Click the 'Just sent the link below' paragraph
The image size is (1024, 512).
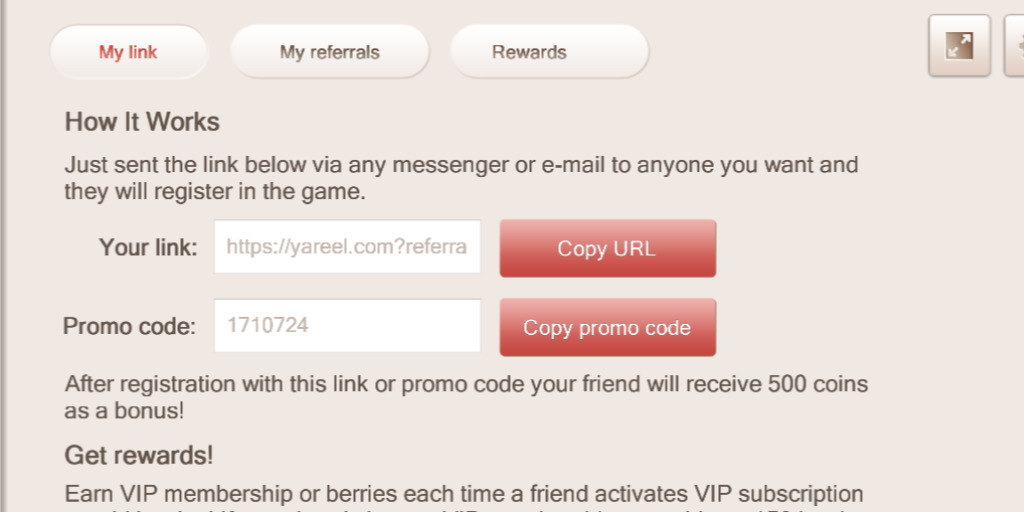[x=461, y=178]
